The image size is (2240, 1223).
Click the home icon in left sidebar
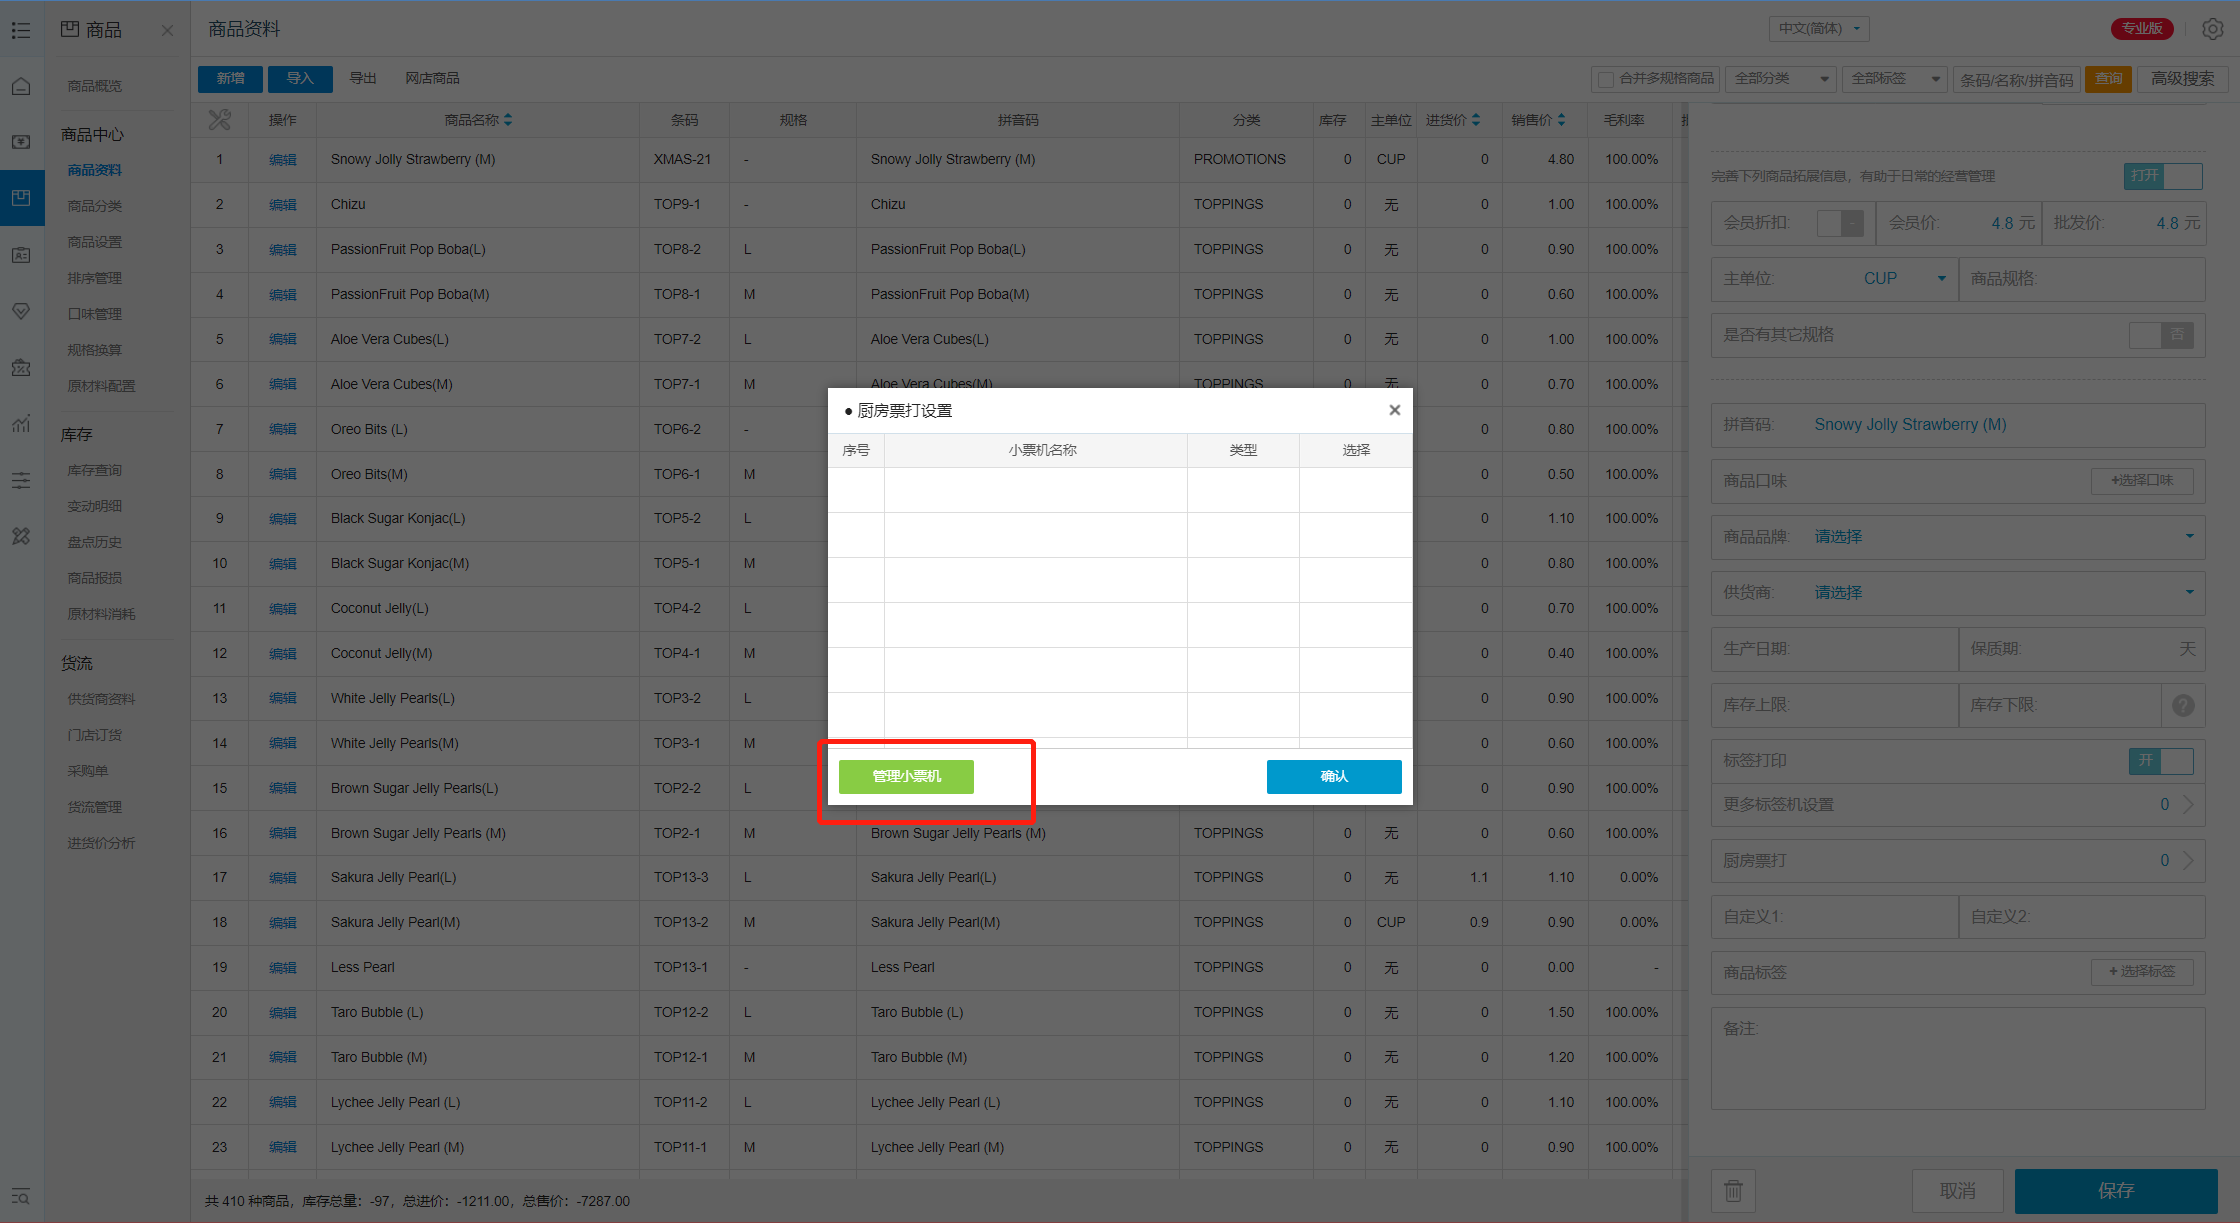21,86
